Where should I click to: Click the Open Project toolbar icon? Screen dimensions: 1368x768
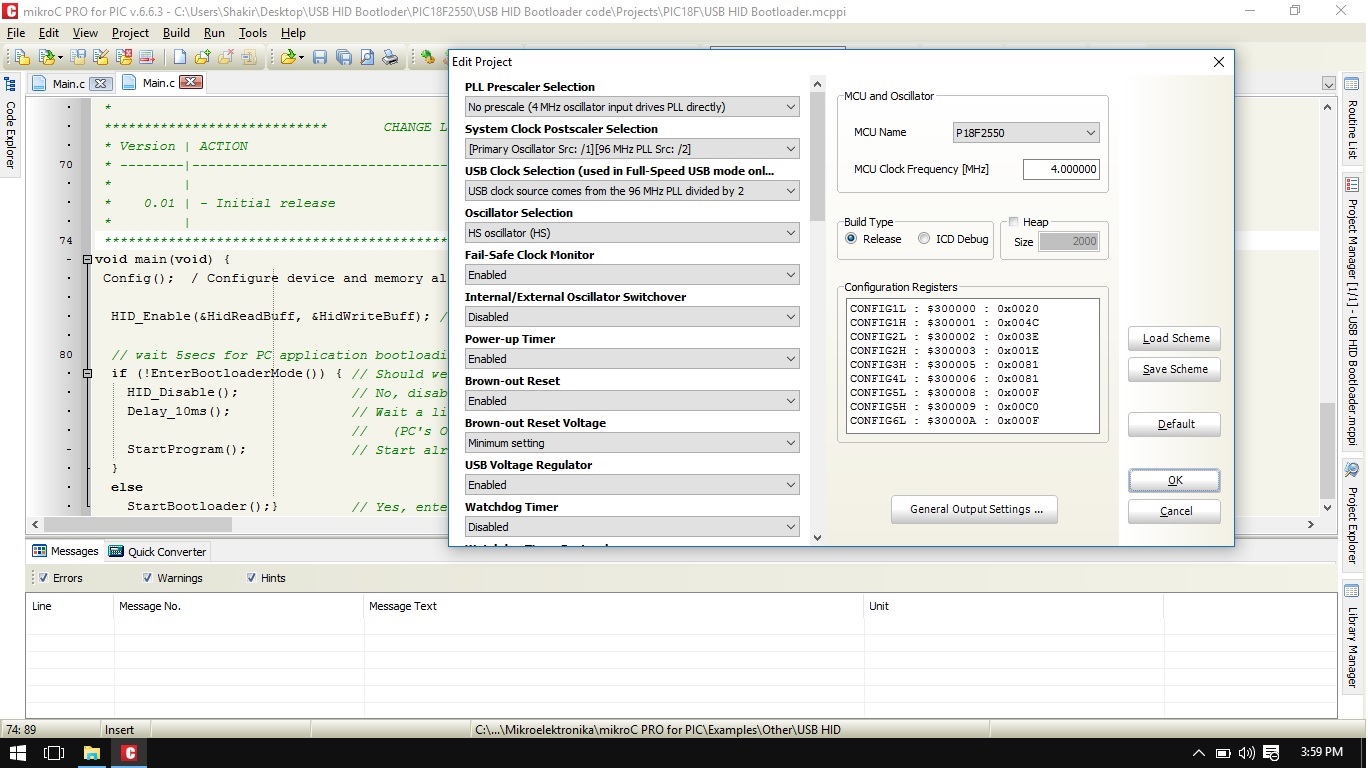pos(47,57)
